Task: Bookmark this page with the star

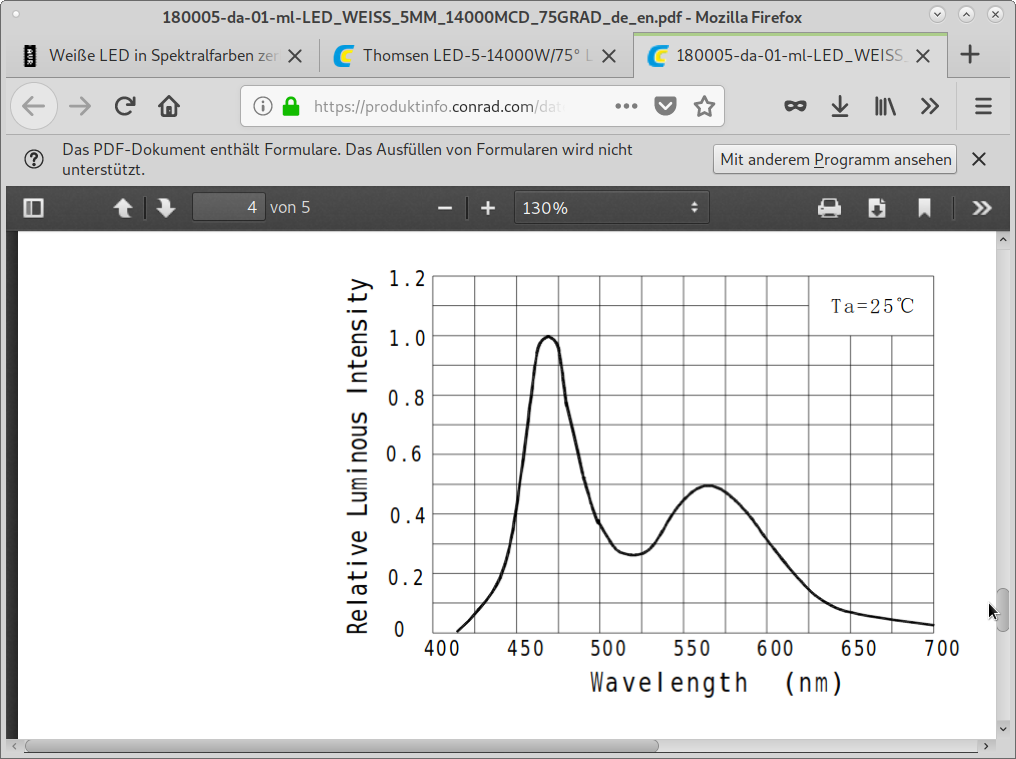Action: pyautogui.click(x=704, y=106)
